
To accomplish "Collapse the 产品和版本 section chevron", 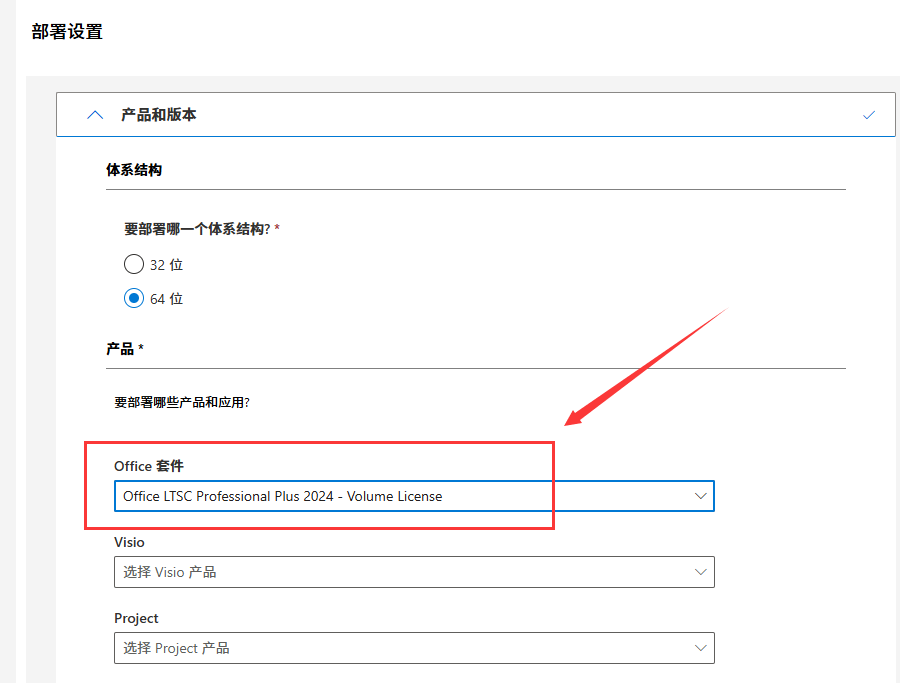I will pos(95,115).
